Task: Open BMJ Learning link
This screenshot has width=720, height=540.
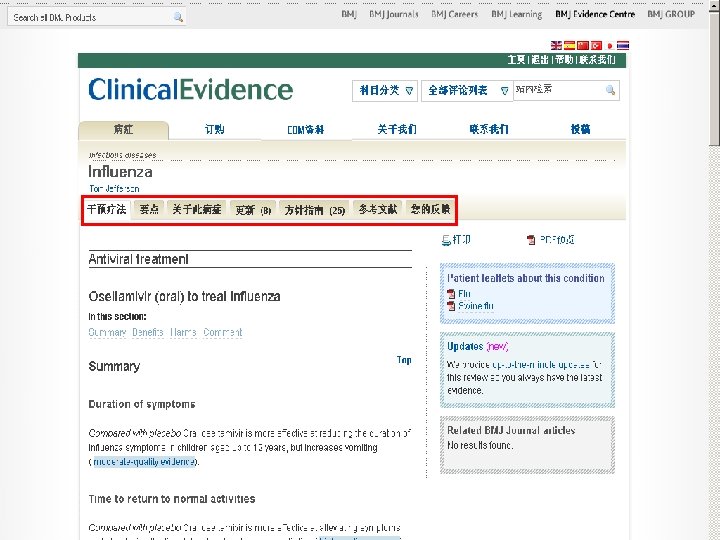Action: 517,14
